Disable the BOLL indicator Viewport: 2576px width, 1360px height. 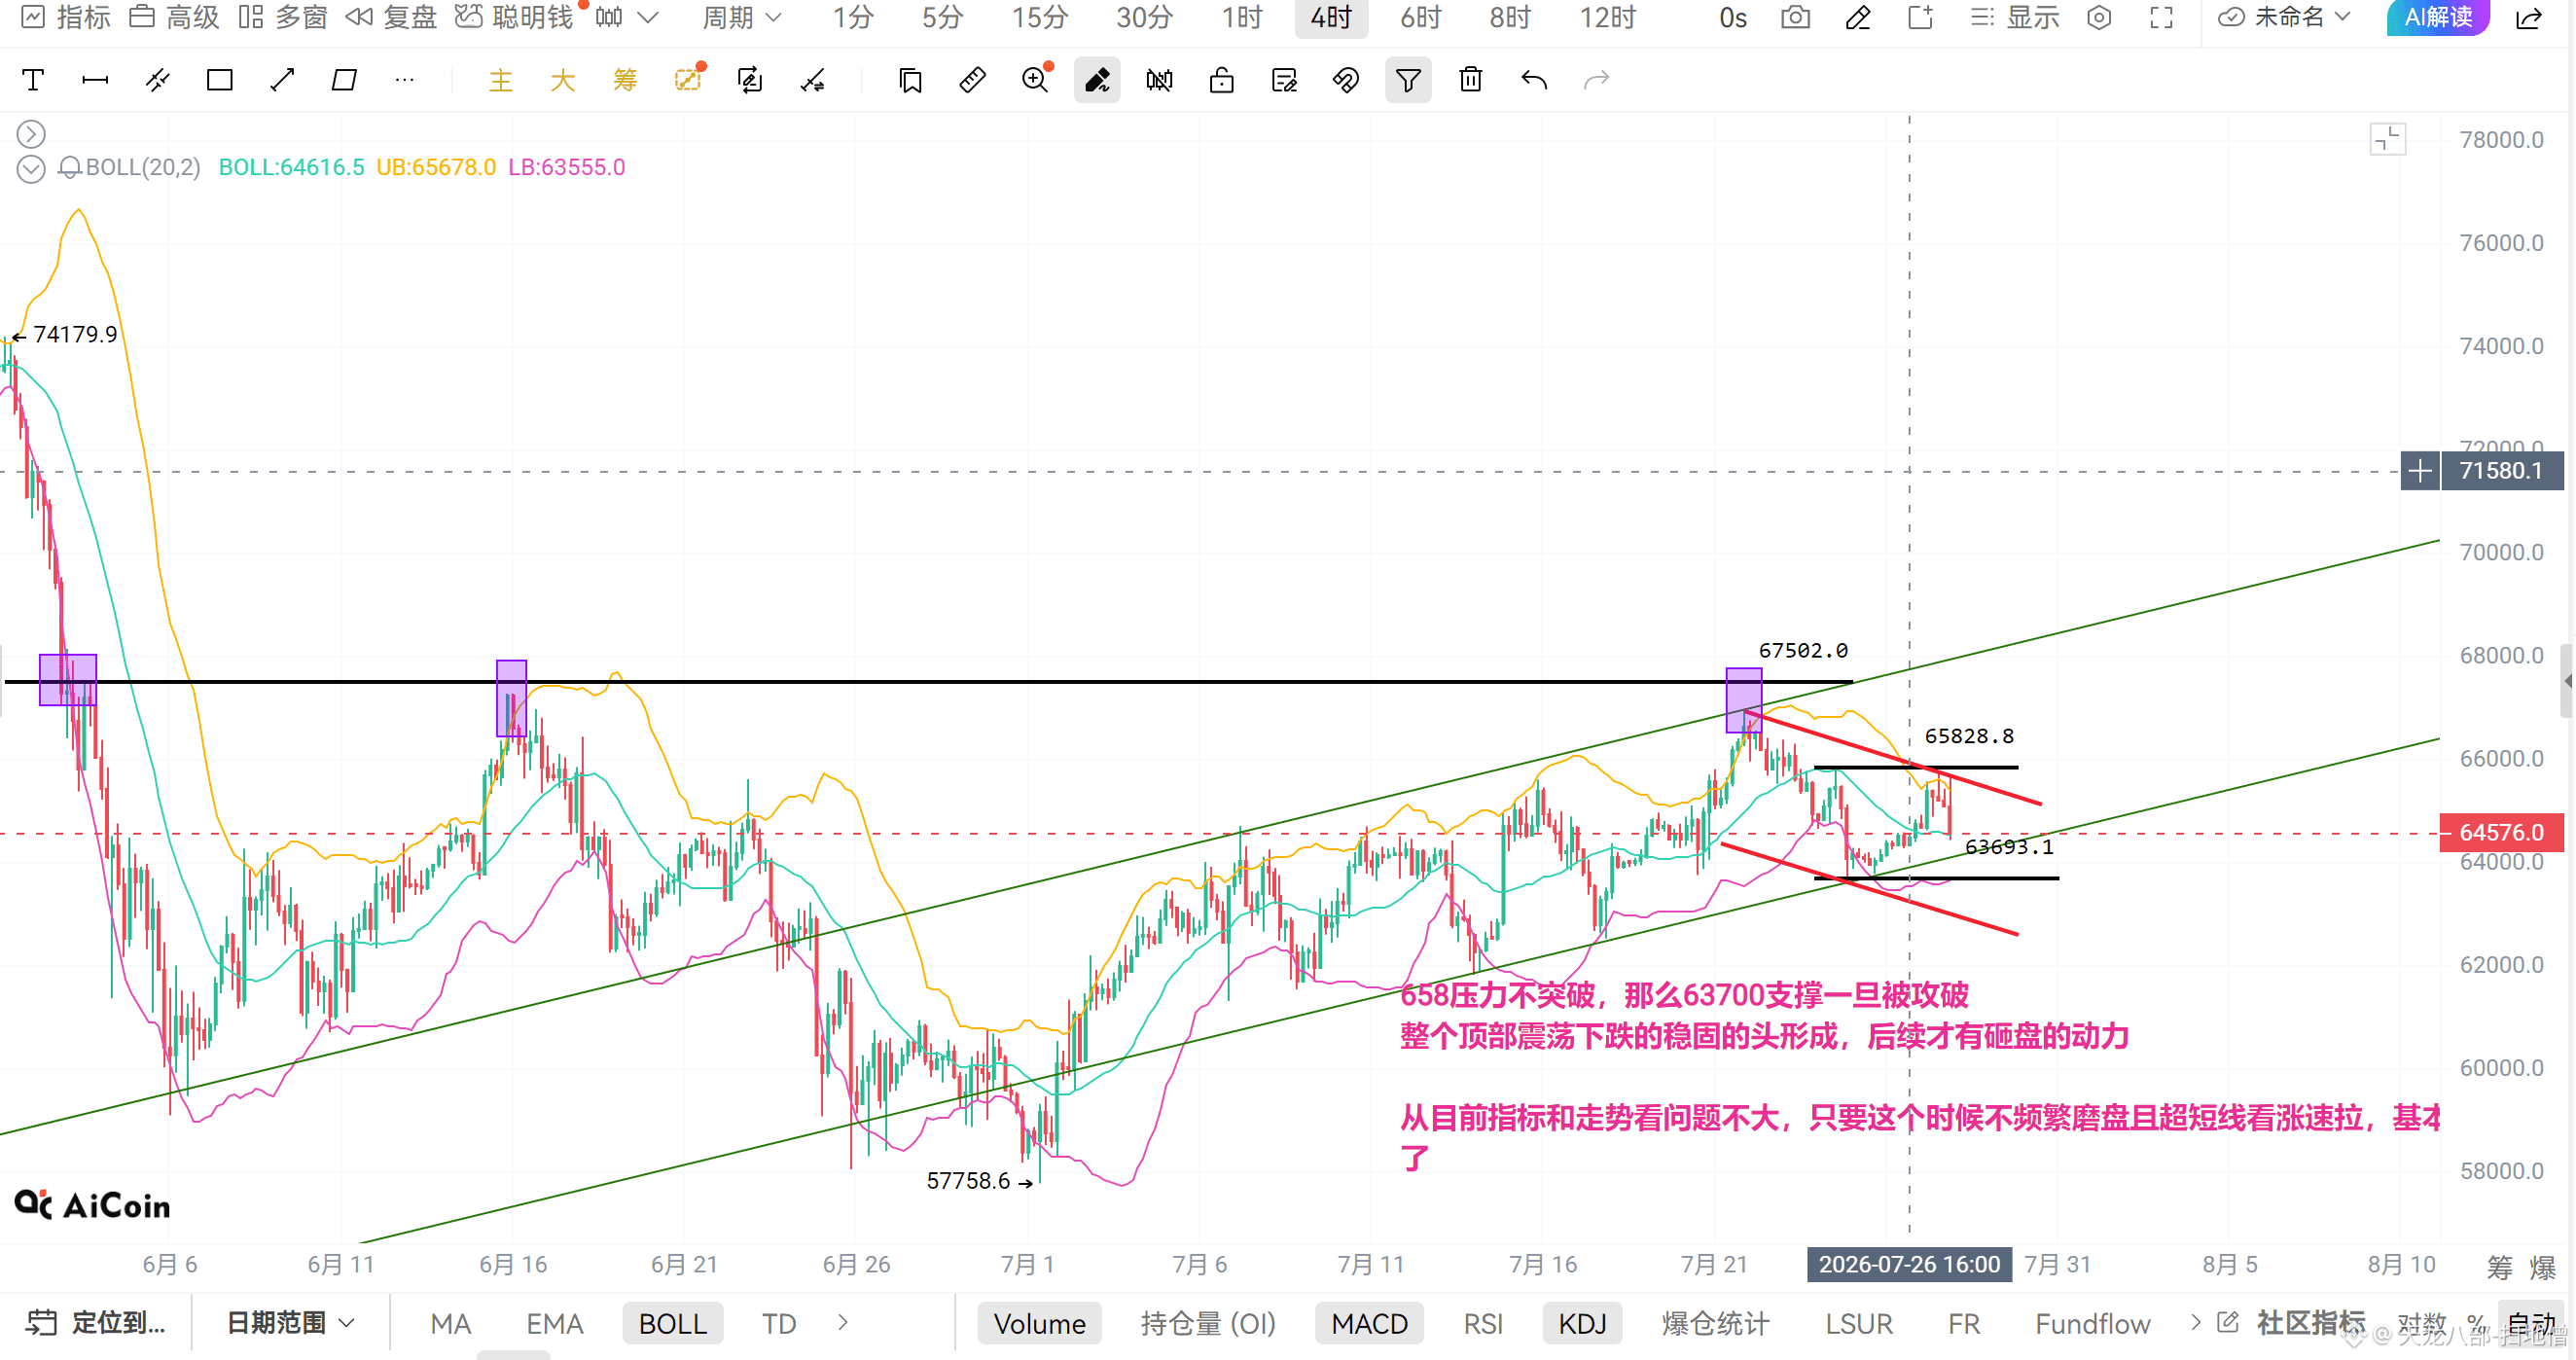pyautogui.click(x=673, y=1323)
